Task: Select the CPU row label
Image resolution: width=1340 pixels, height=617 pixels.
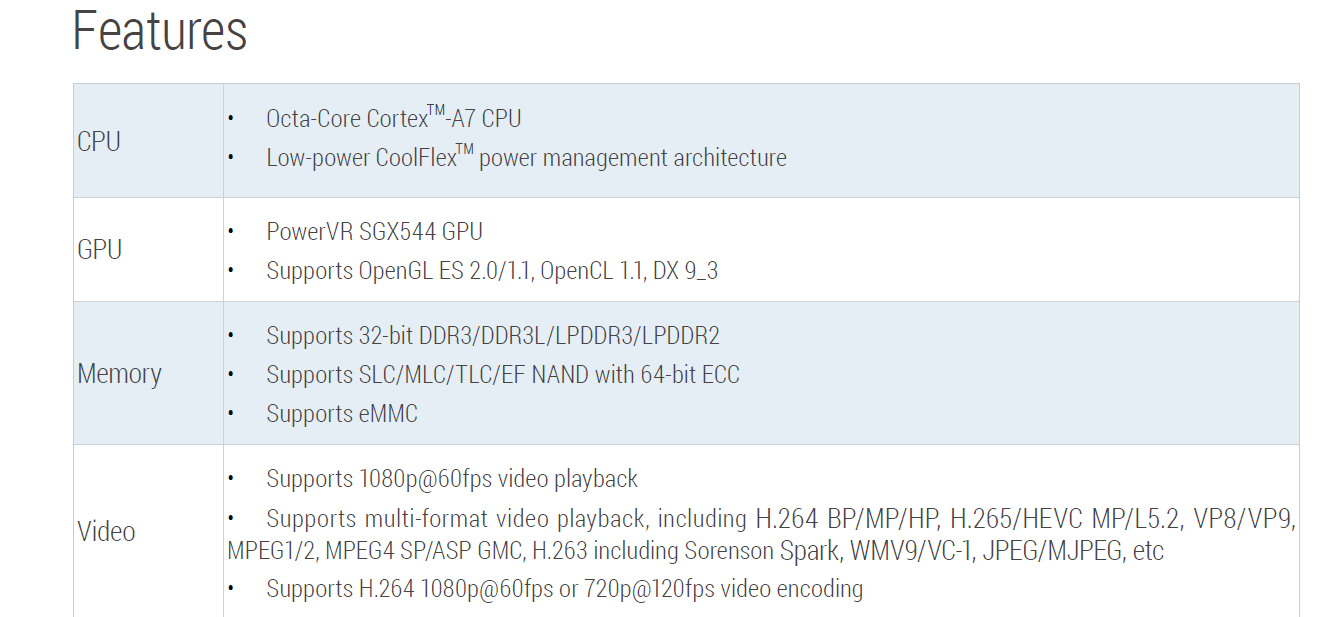Action: click(99, 142)
